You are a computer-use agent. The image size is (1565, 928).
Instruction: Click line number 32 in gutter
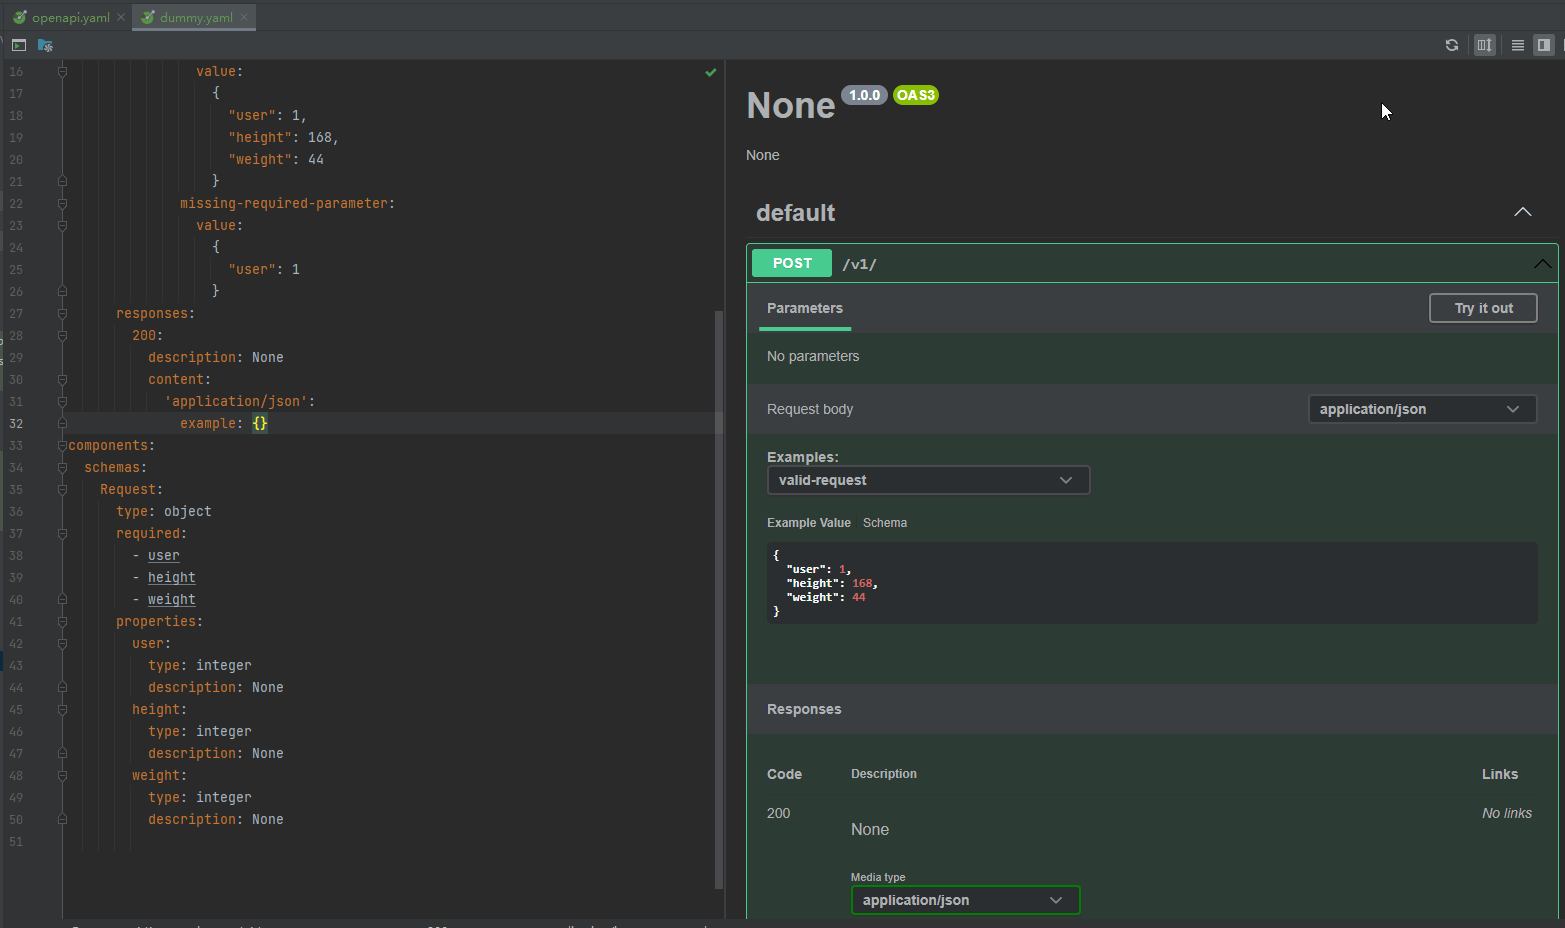pos(16,424)
